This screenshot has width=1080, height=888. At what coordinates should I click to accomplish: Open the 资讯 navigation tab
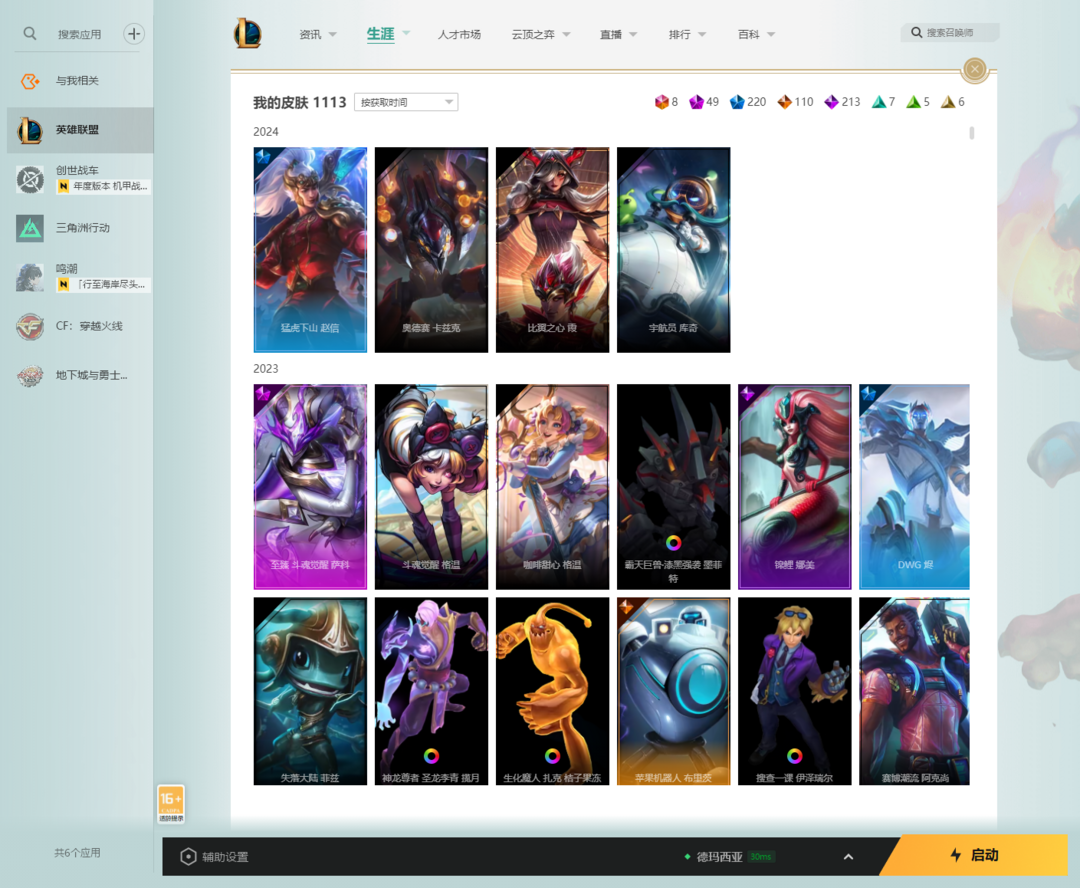click(x=310, y=34)
